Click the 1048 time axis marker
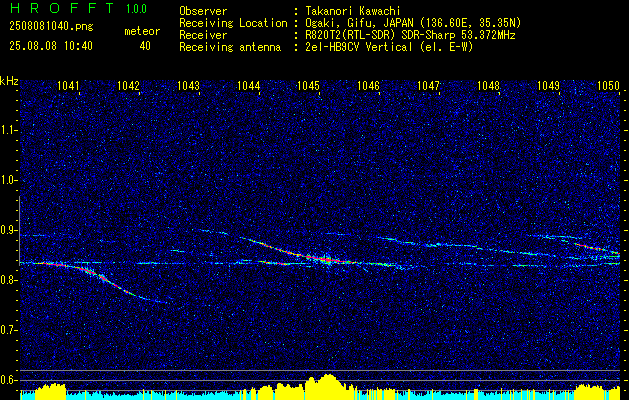Viewport: 629px width, 400px height. click(489, 85)
